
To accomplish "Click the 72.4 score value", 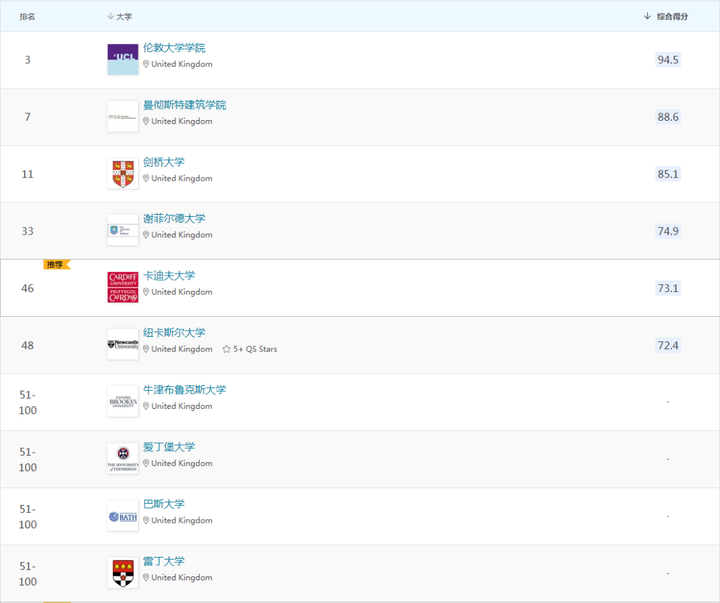I will (668, 345).
